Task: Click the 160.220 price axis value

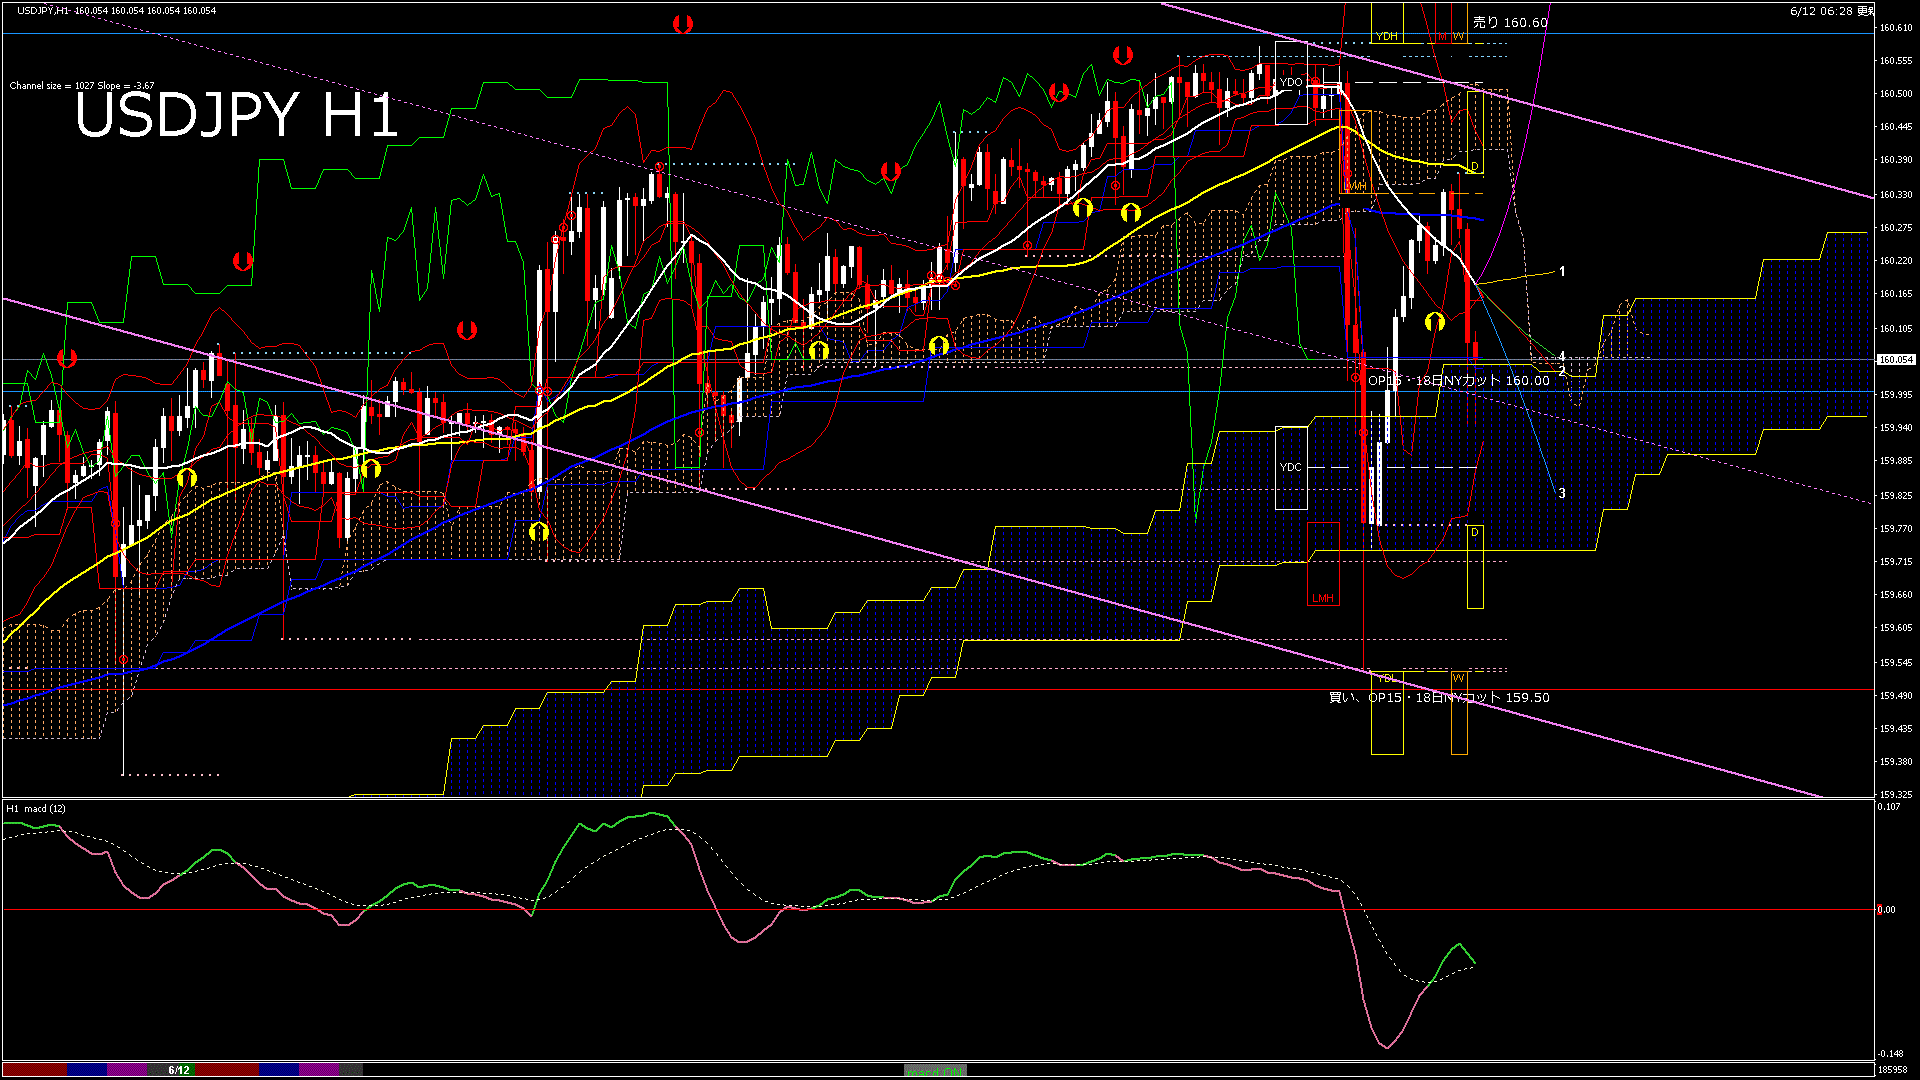Action: coord(1896,261)
